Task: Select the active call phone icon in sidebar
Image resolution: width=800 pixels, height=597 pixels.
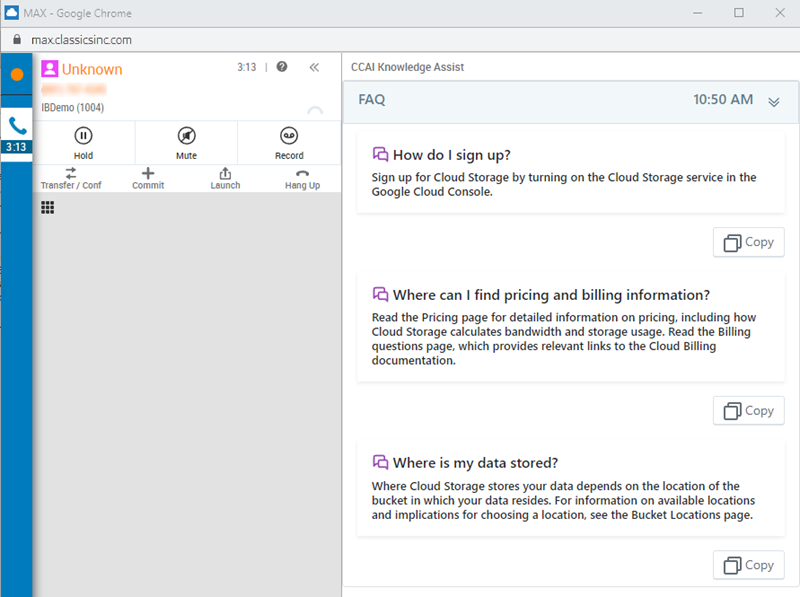Action: tap(17, 126)
